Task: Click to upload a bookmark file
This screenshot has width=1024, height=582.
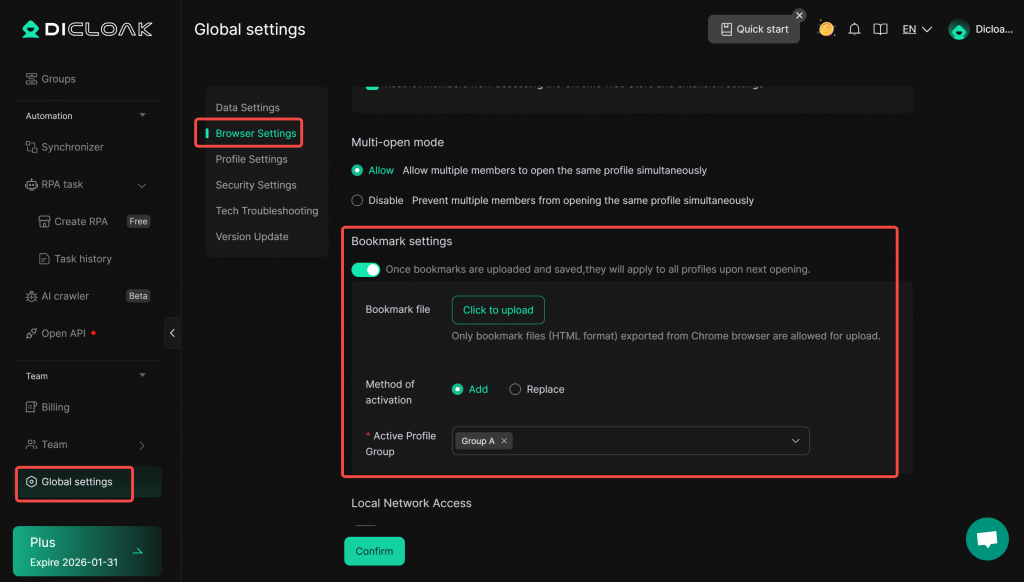Action: tap(498, 310)
